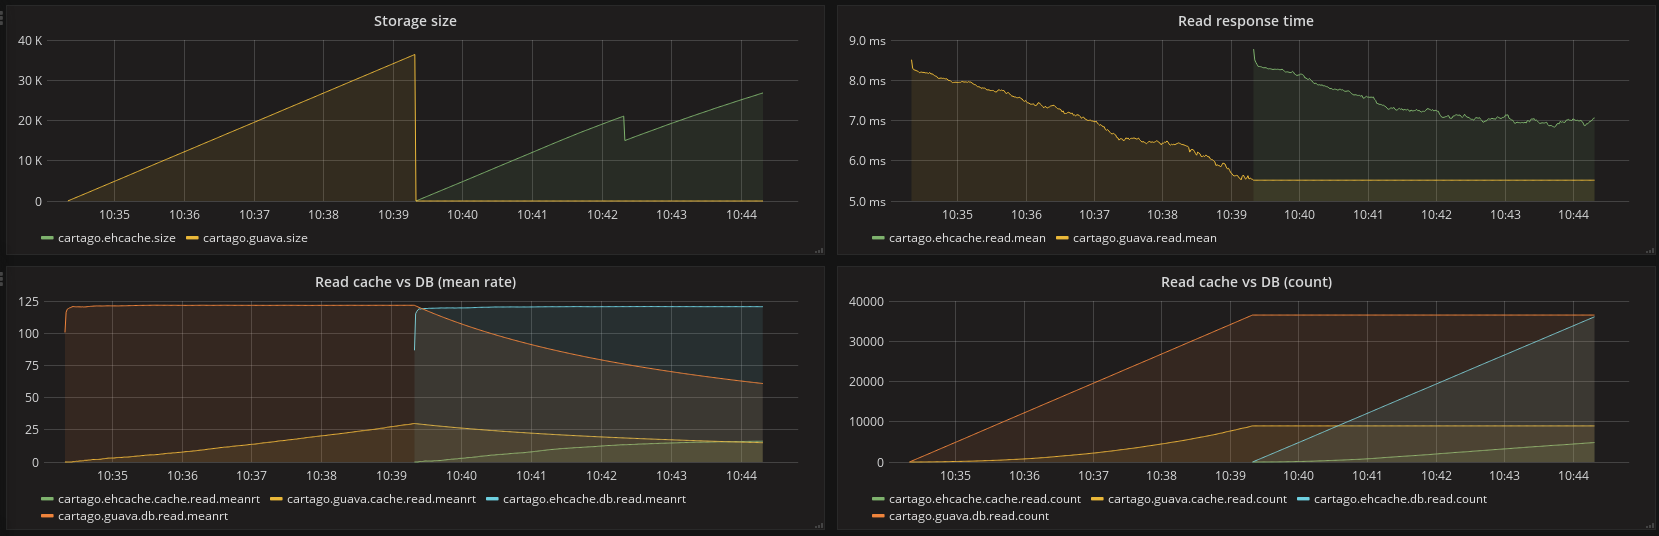
Task: Click the cyan swatch beside cartago.ehcache.db.read.count
Action: click(1303, 499)
